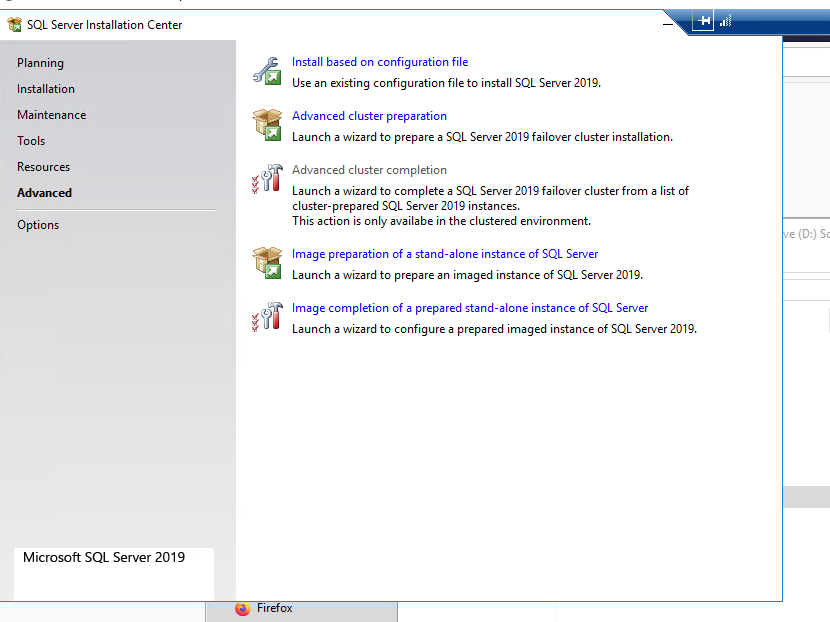Image resolution: width=830 pixels, height=622 pixels.
Task: Select the Resources section
Action: pos(43,167)
